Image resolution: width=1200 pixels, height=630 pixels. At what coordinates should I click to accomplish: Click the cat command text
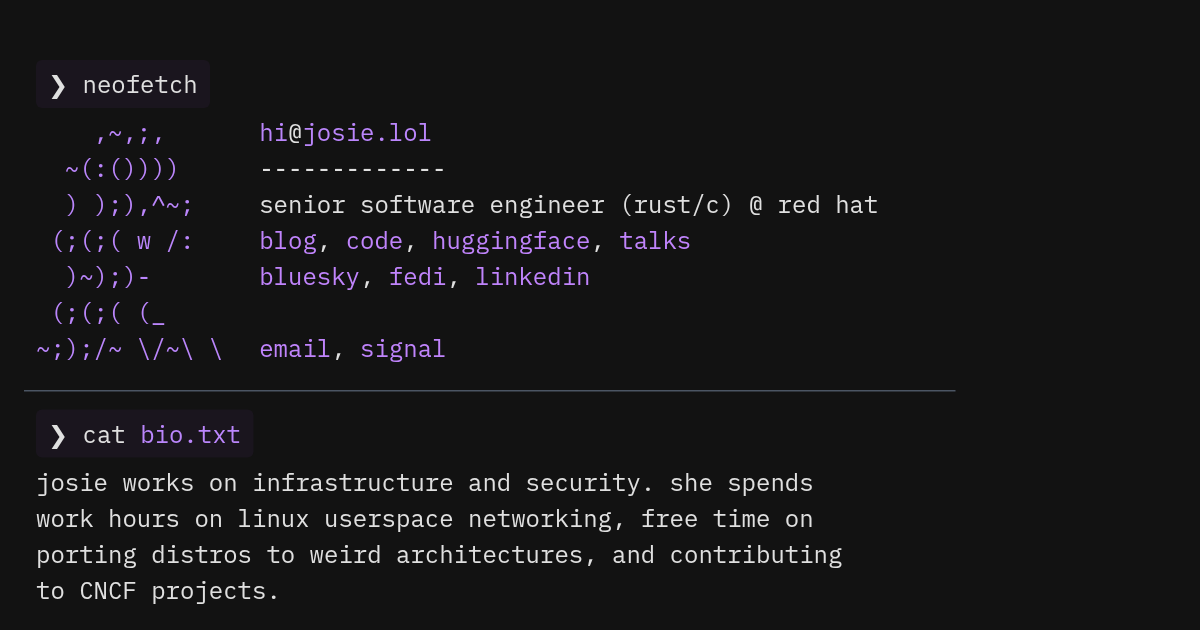pyautogui.click(x=104, y=436)
